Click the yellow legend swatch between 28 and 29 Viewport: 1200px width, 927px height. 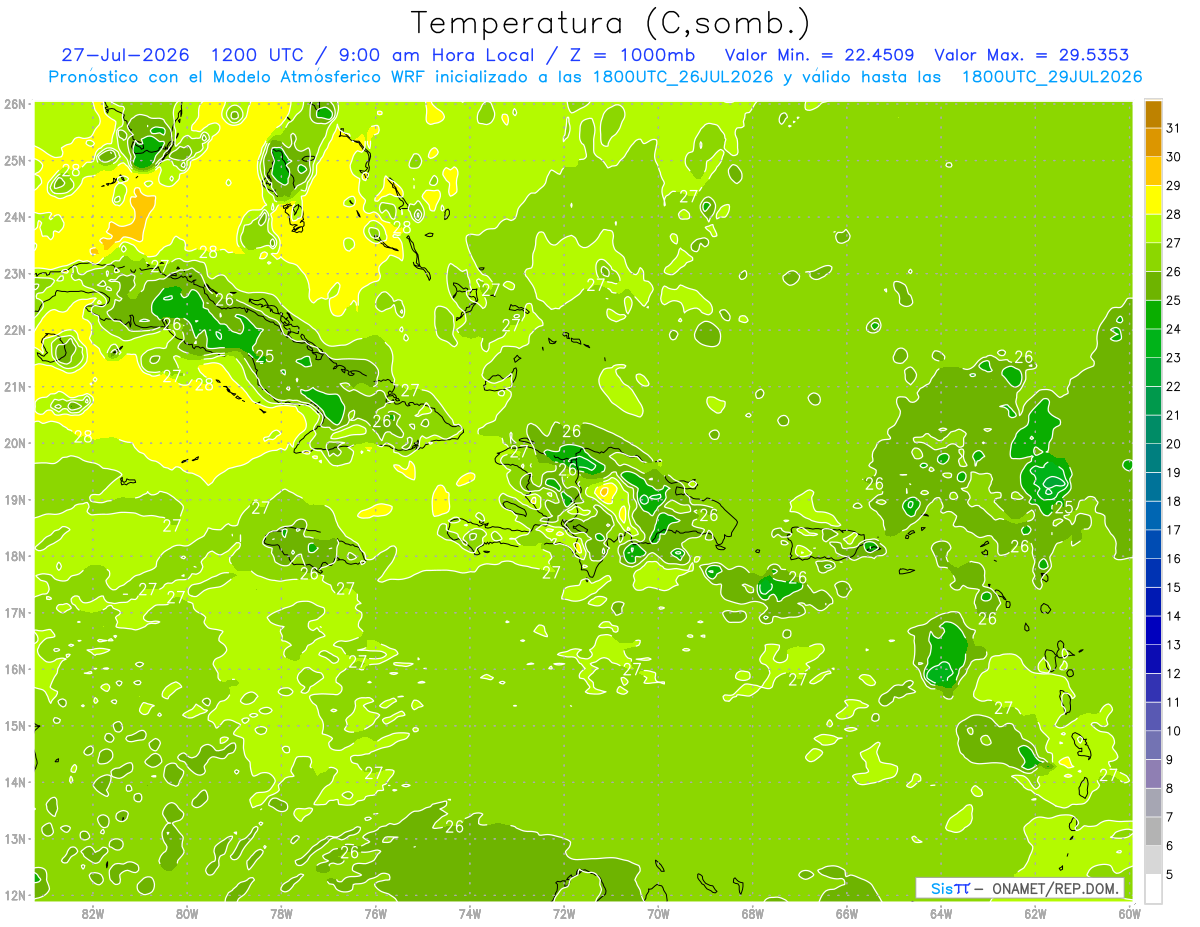point(1153,200)
